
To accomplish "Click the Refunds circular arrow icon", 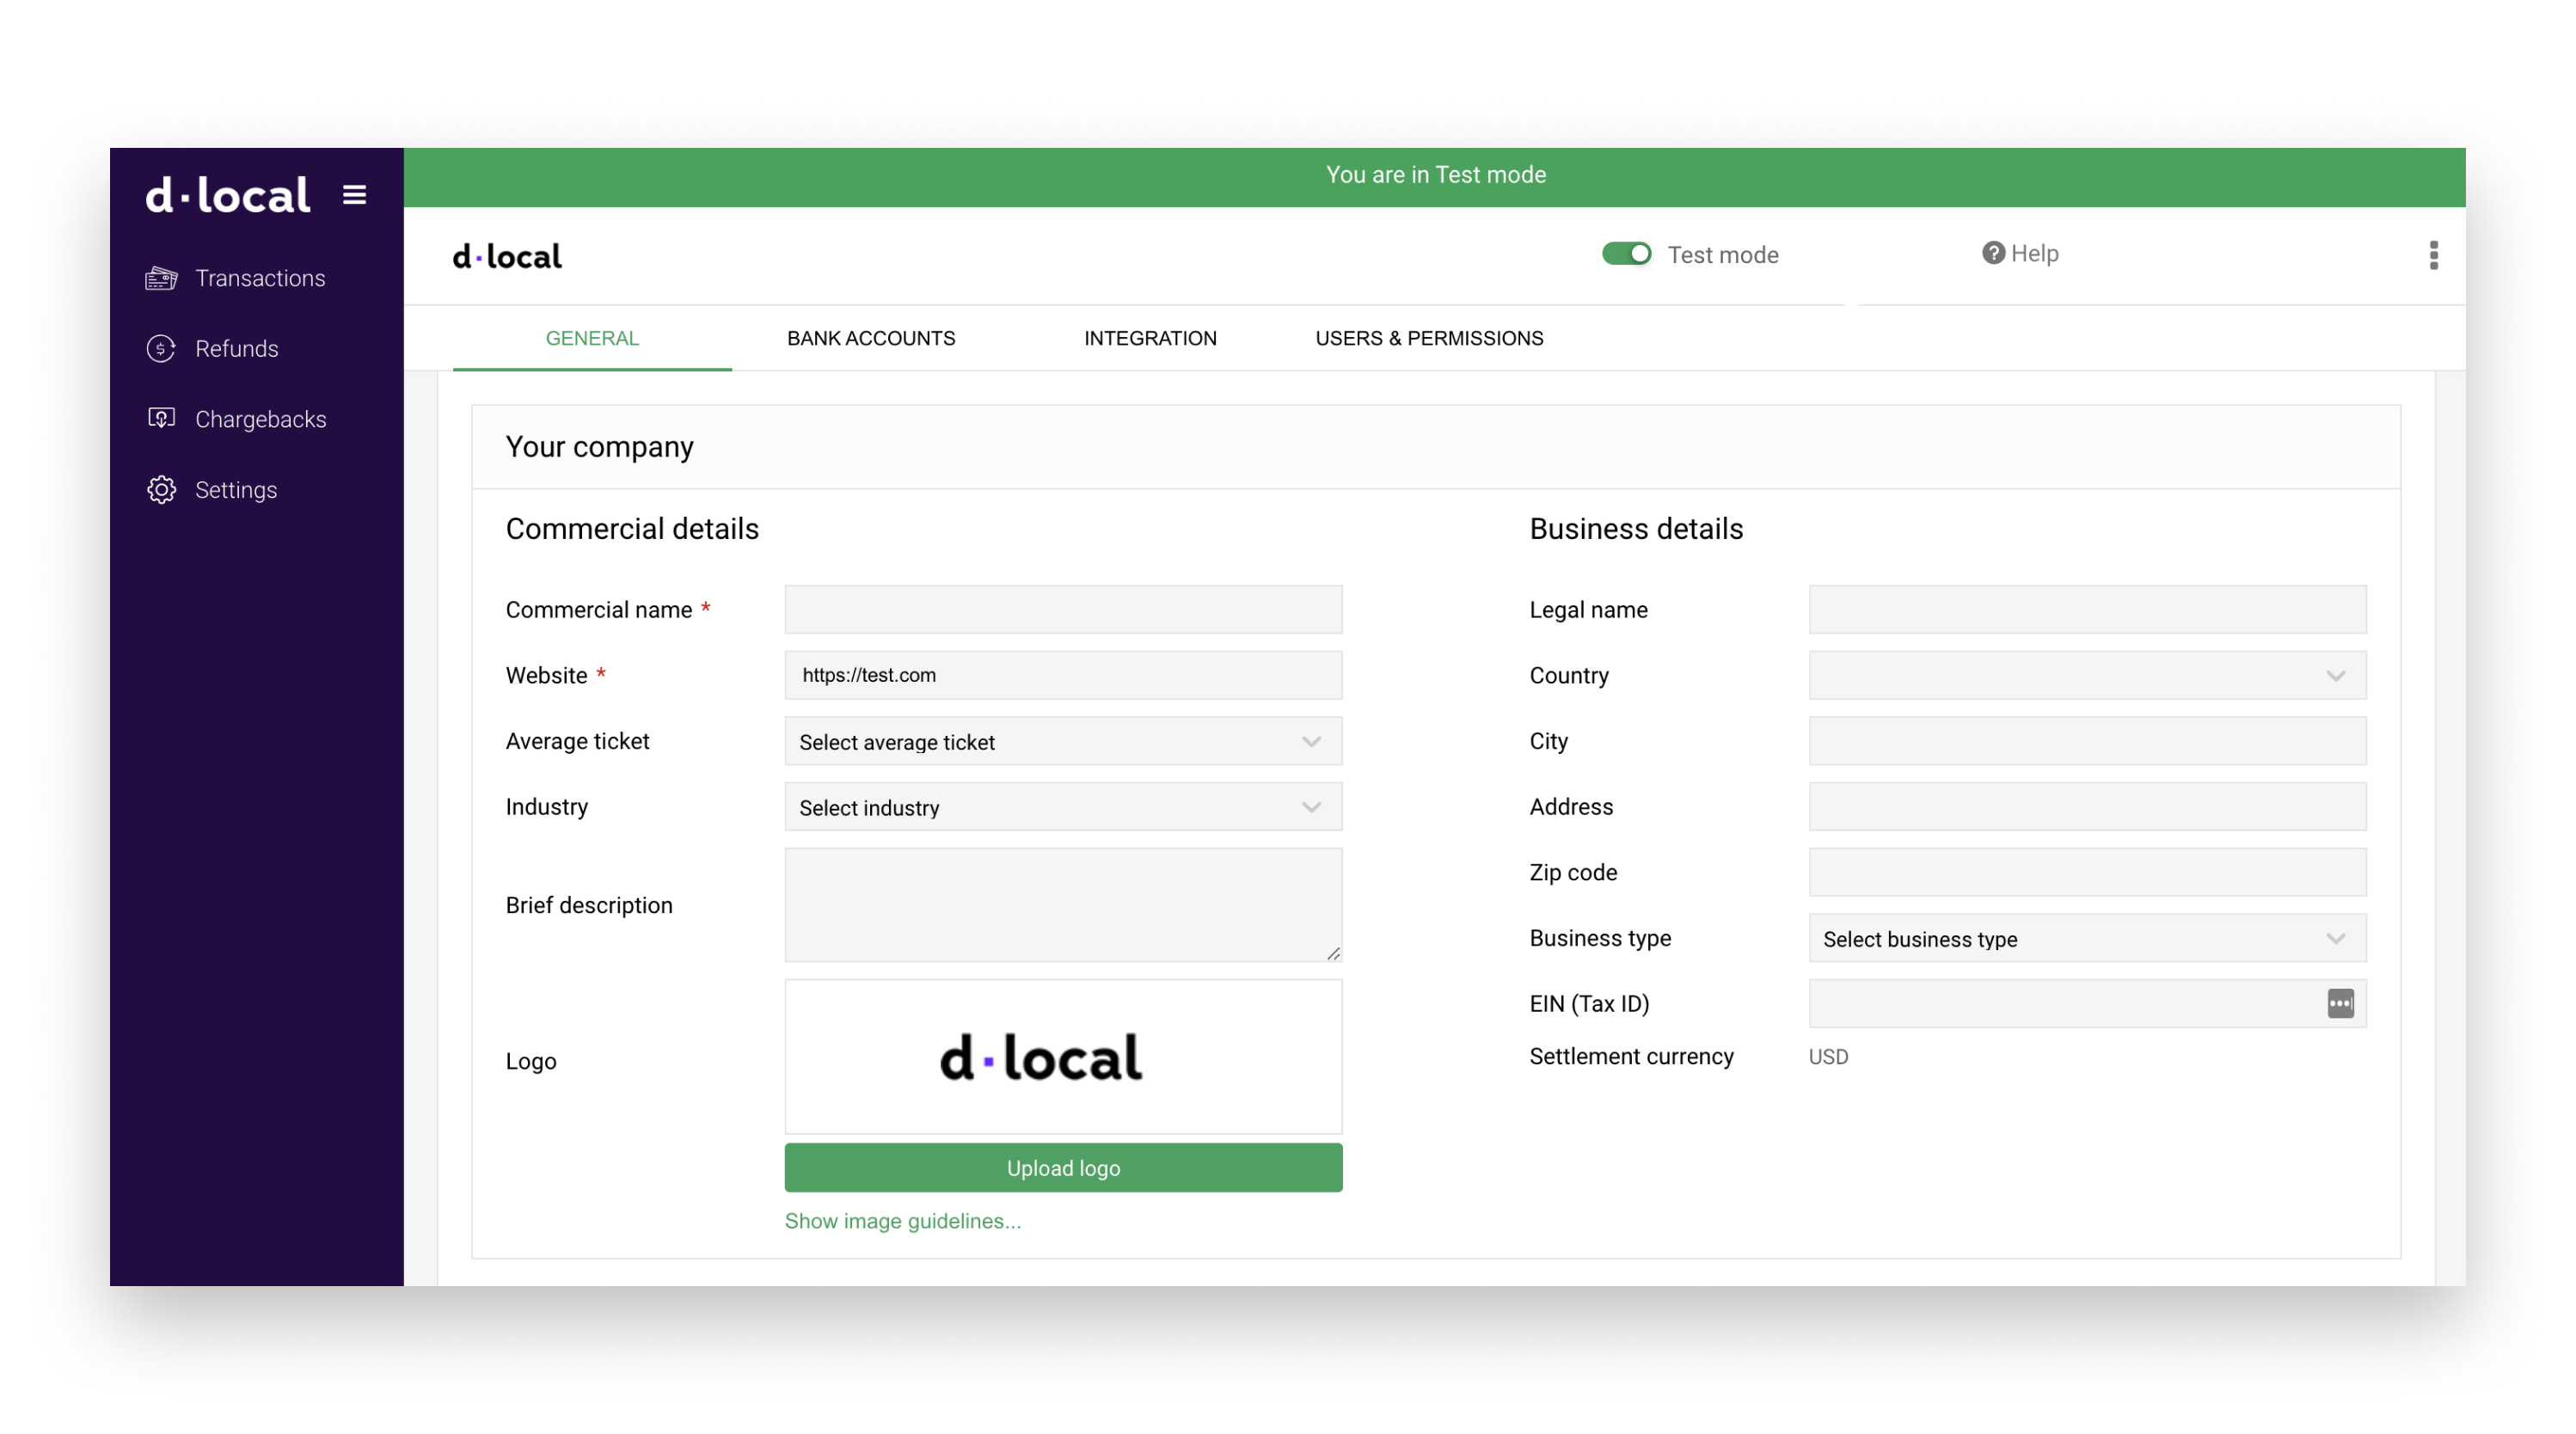I will [x=161, y=348].
